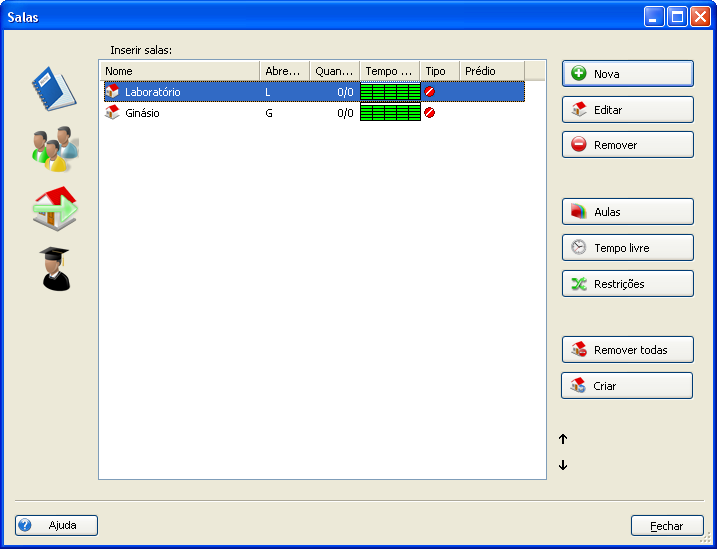Click the Nova button to add room
This screenshot has height=549, width=717.
coord(627,74)
